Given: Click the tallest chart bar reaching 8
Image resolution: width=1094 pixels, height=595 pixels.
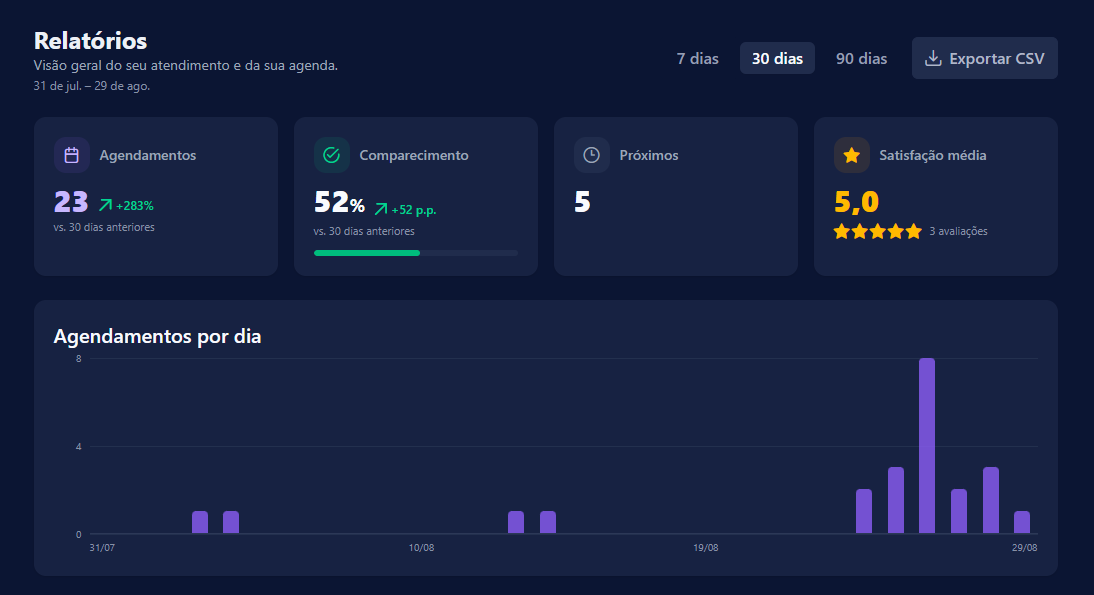Looking at the screenshot, I should tap(927, 446).
